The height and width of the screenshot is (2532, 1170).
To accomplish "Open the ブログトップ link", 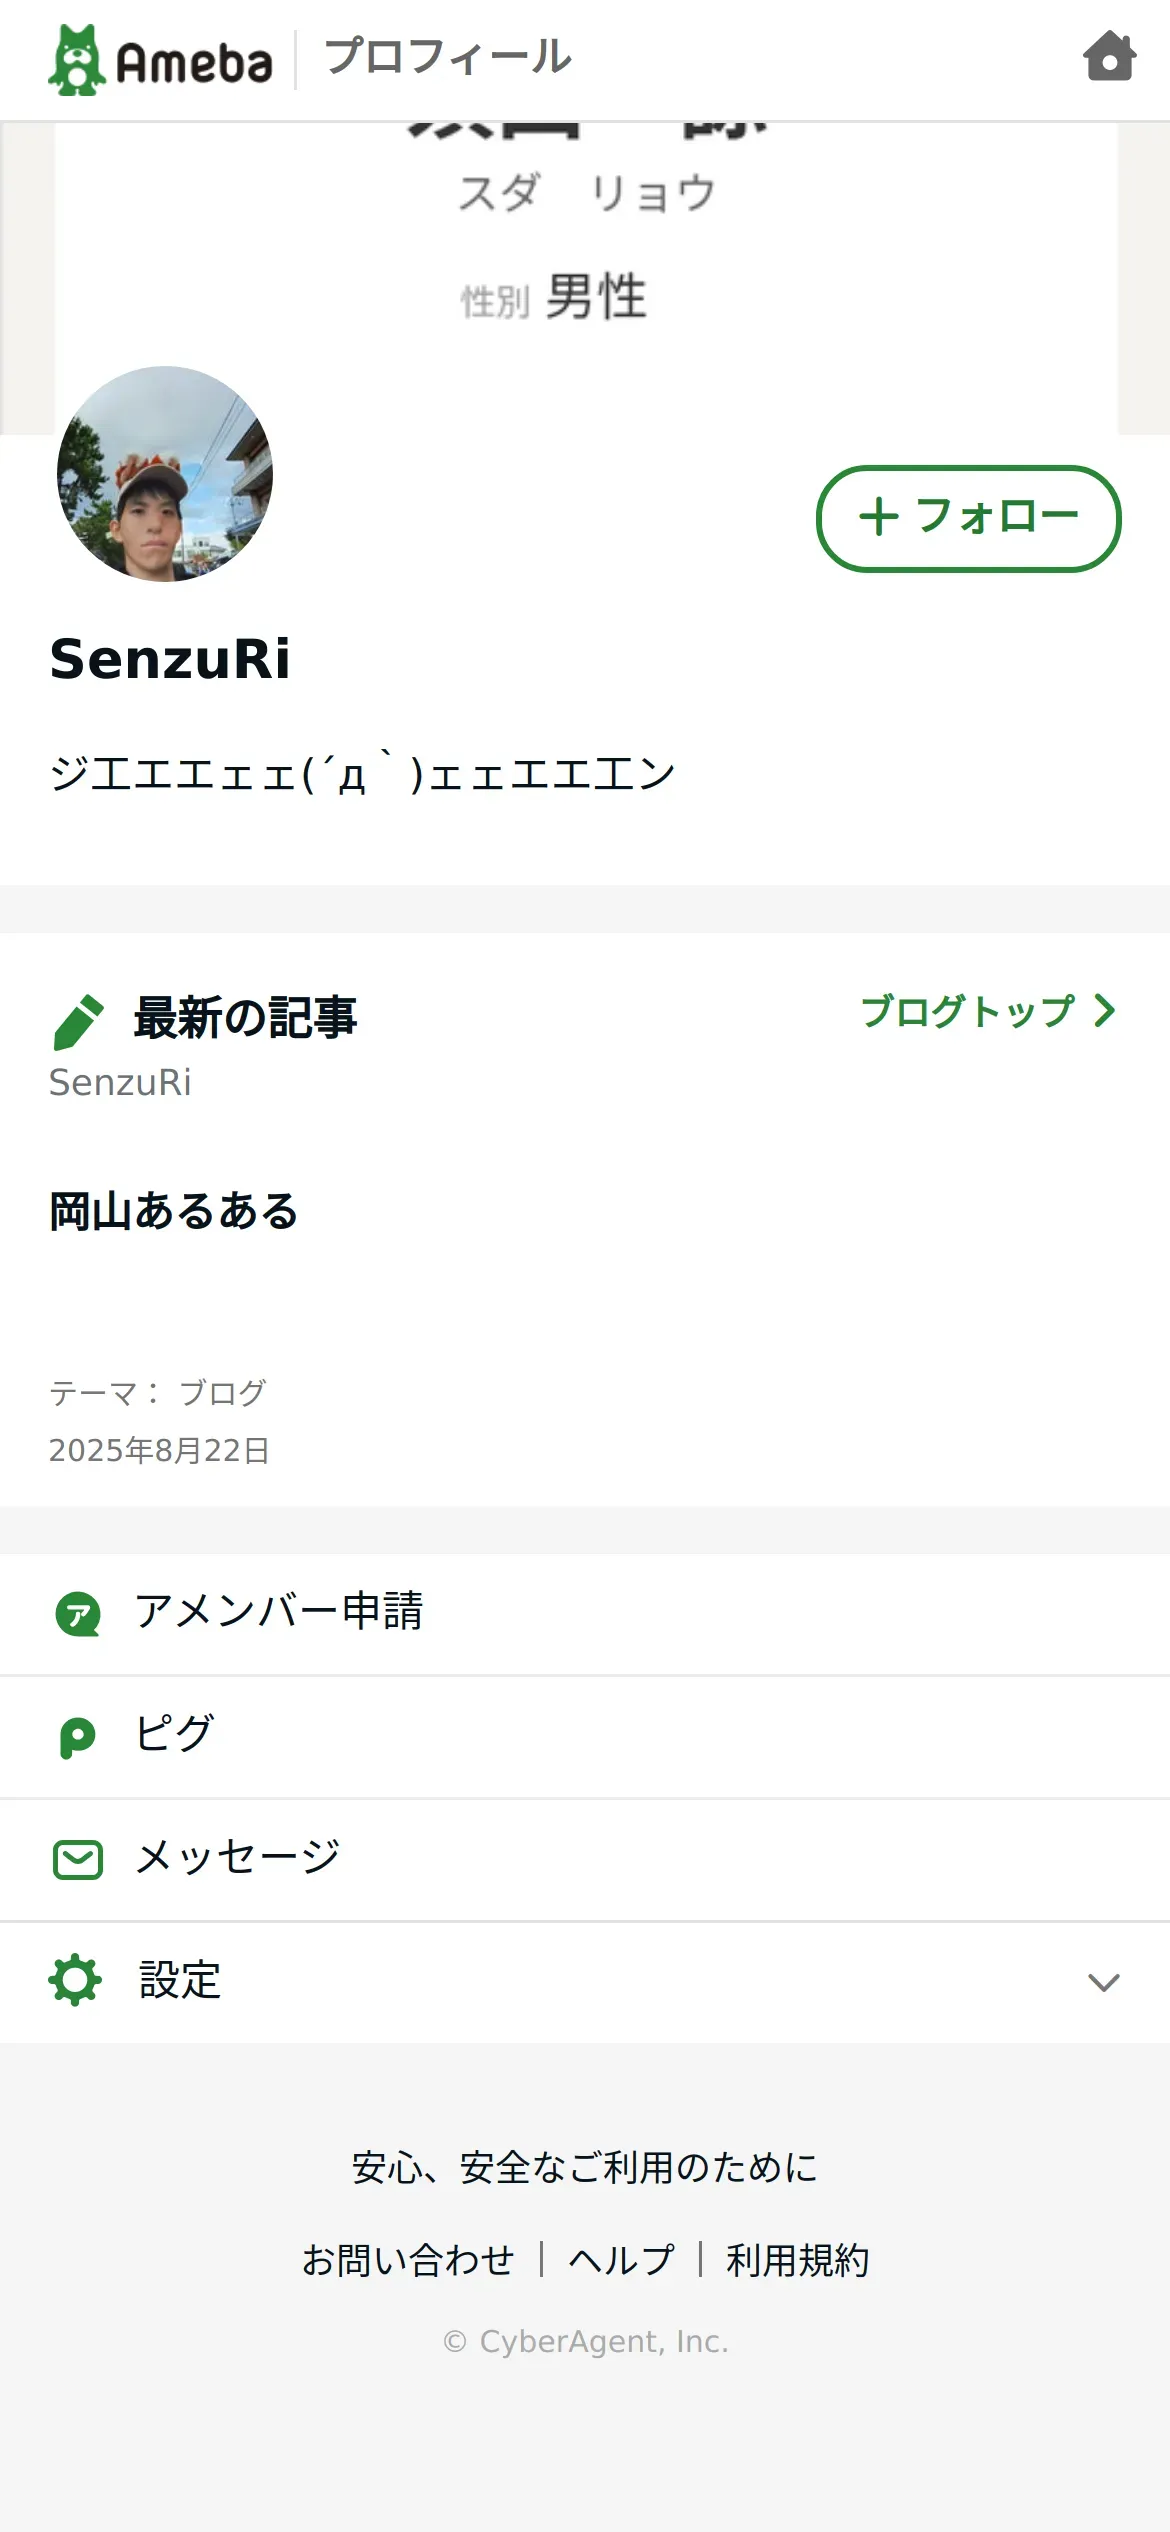I will (967, 1011).
